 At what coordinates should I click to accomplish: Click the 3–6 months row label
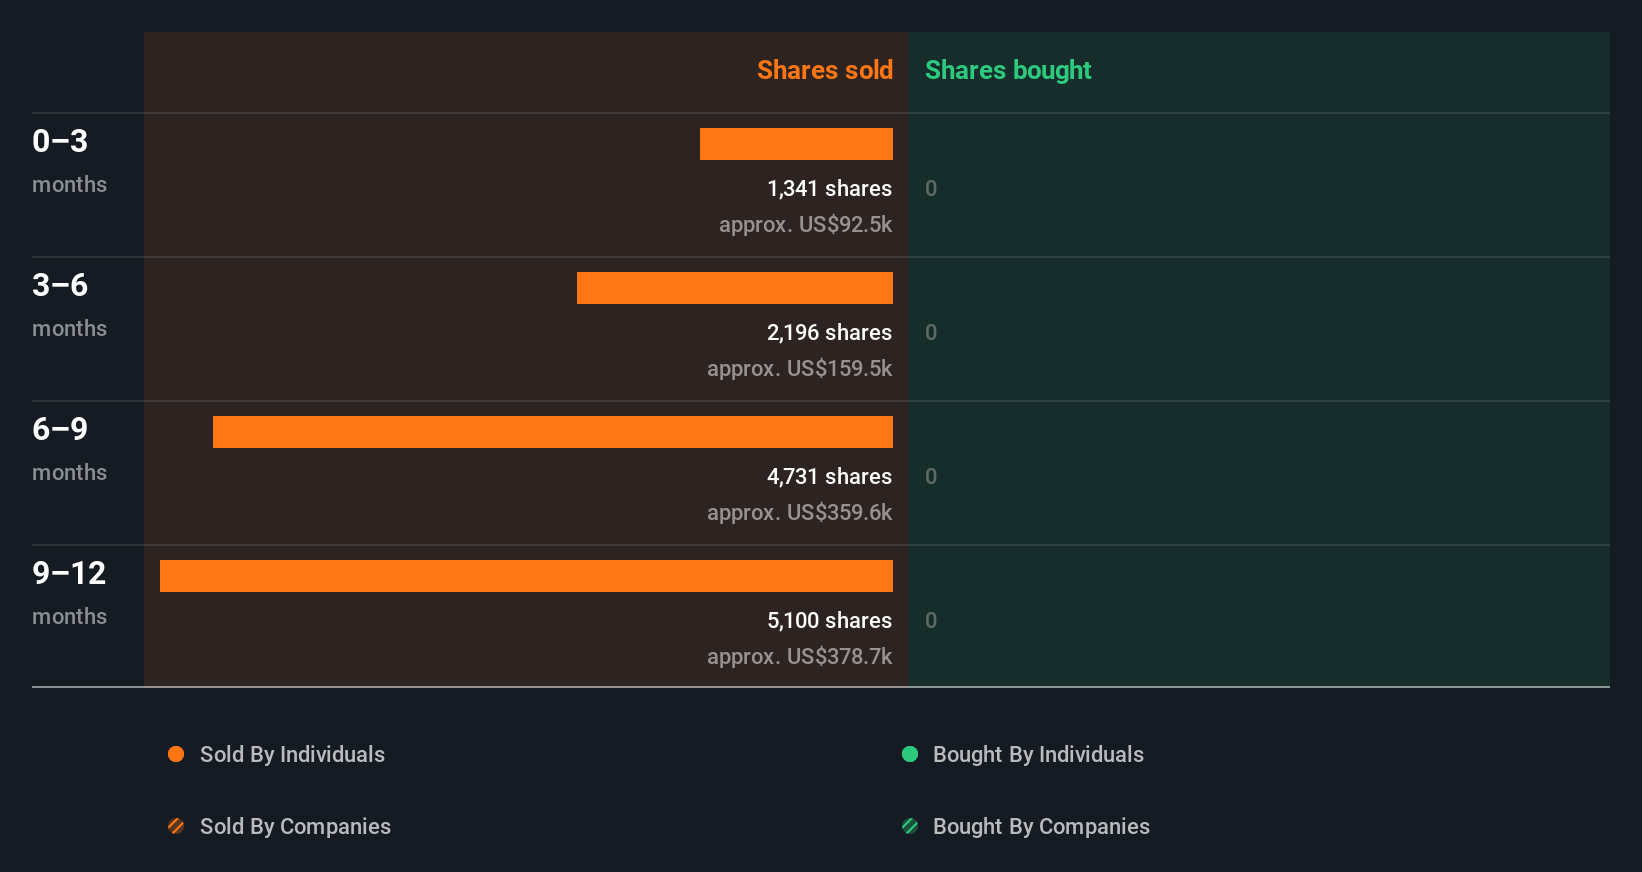click(69, 305)
